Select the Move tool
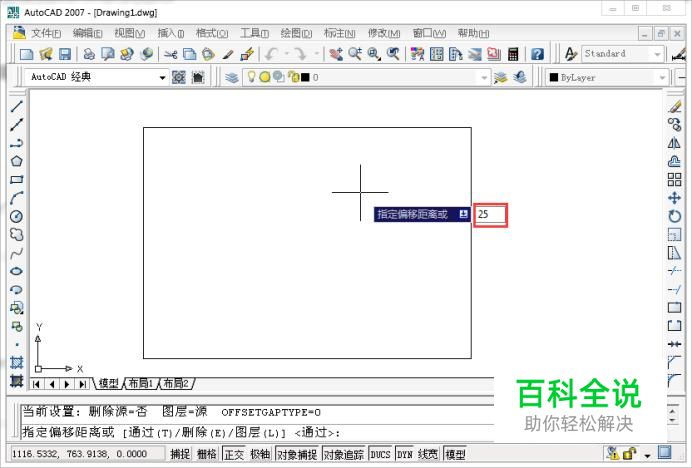692x468 pixels. 674,198
